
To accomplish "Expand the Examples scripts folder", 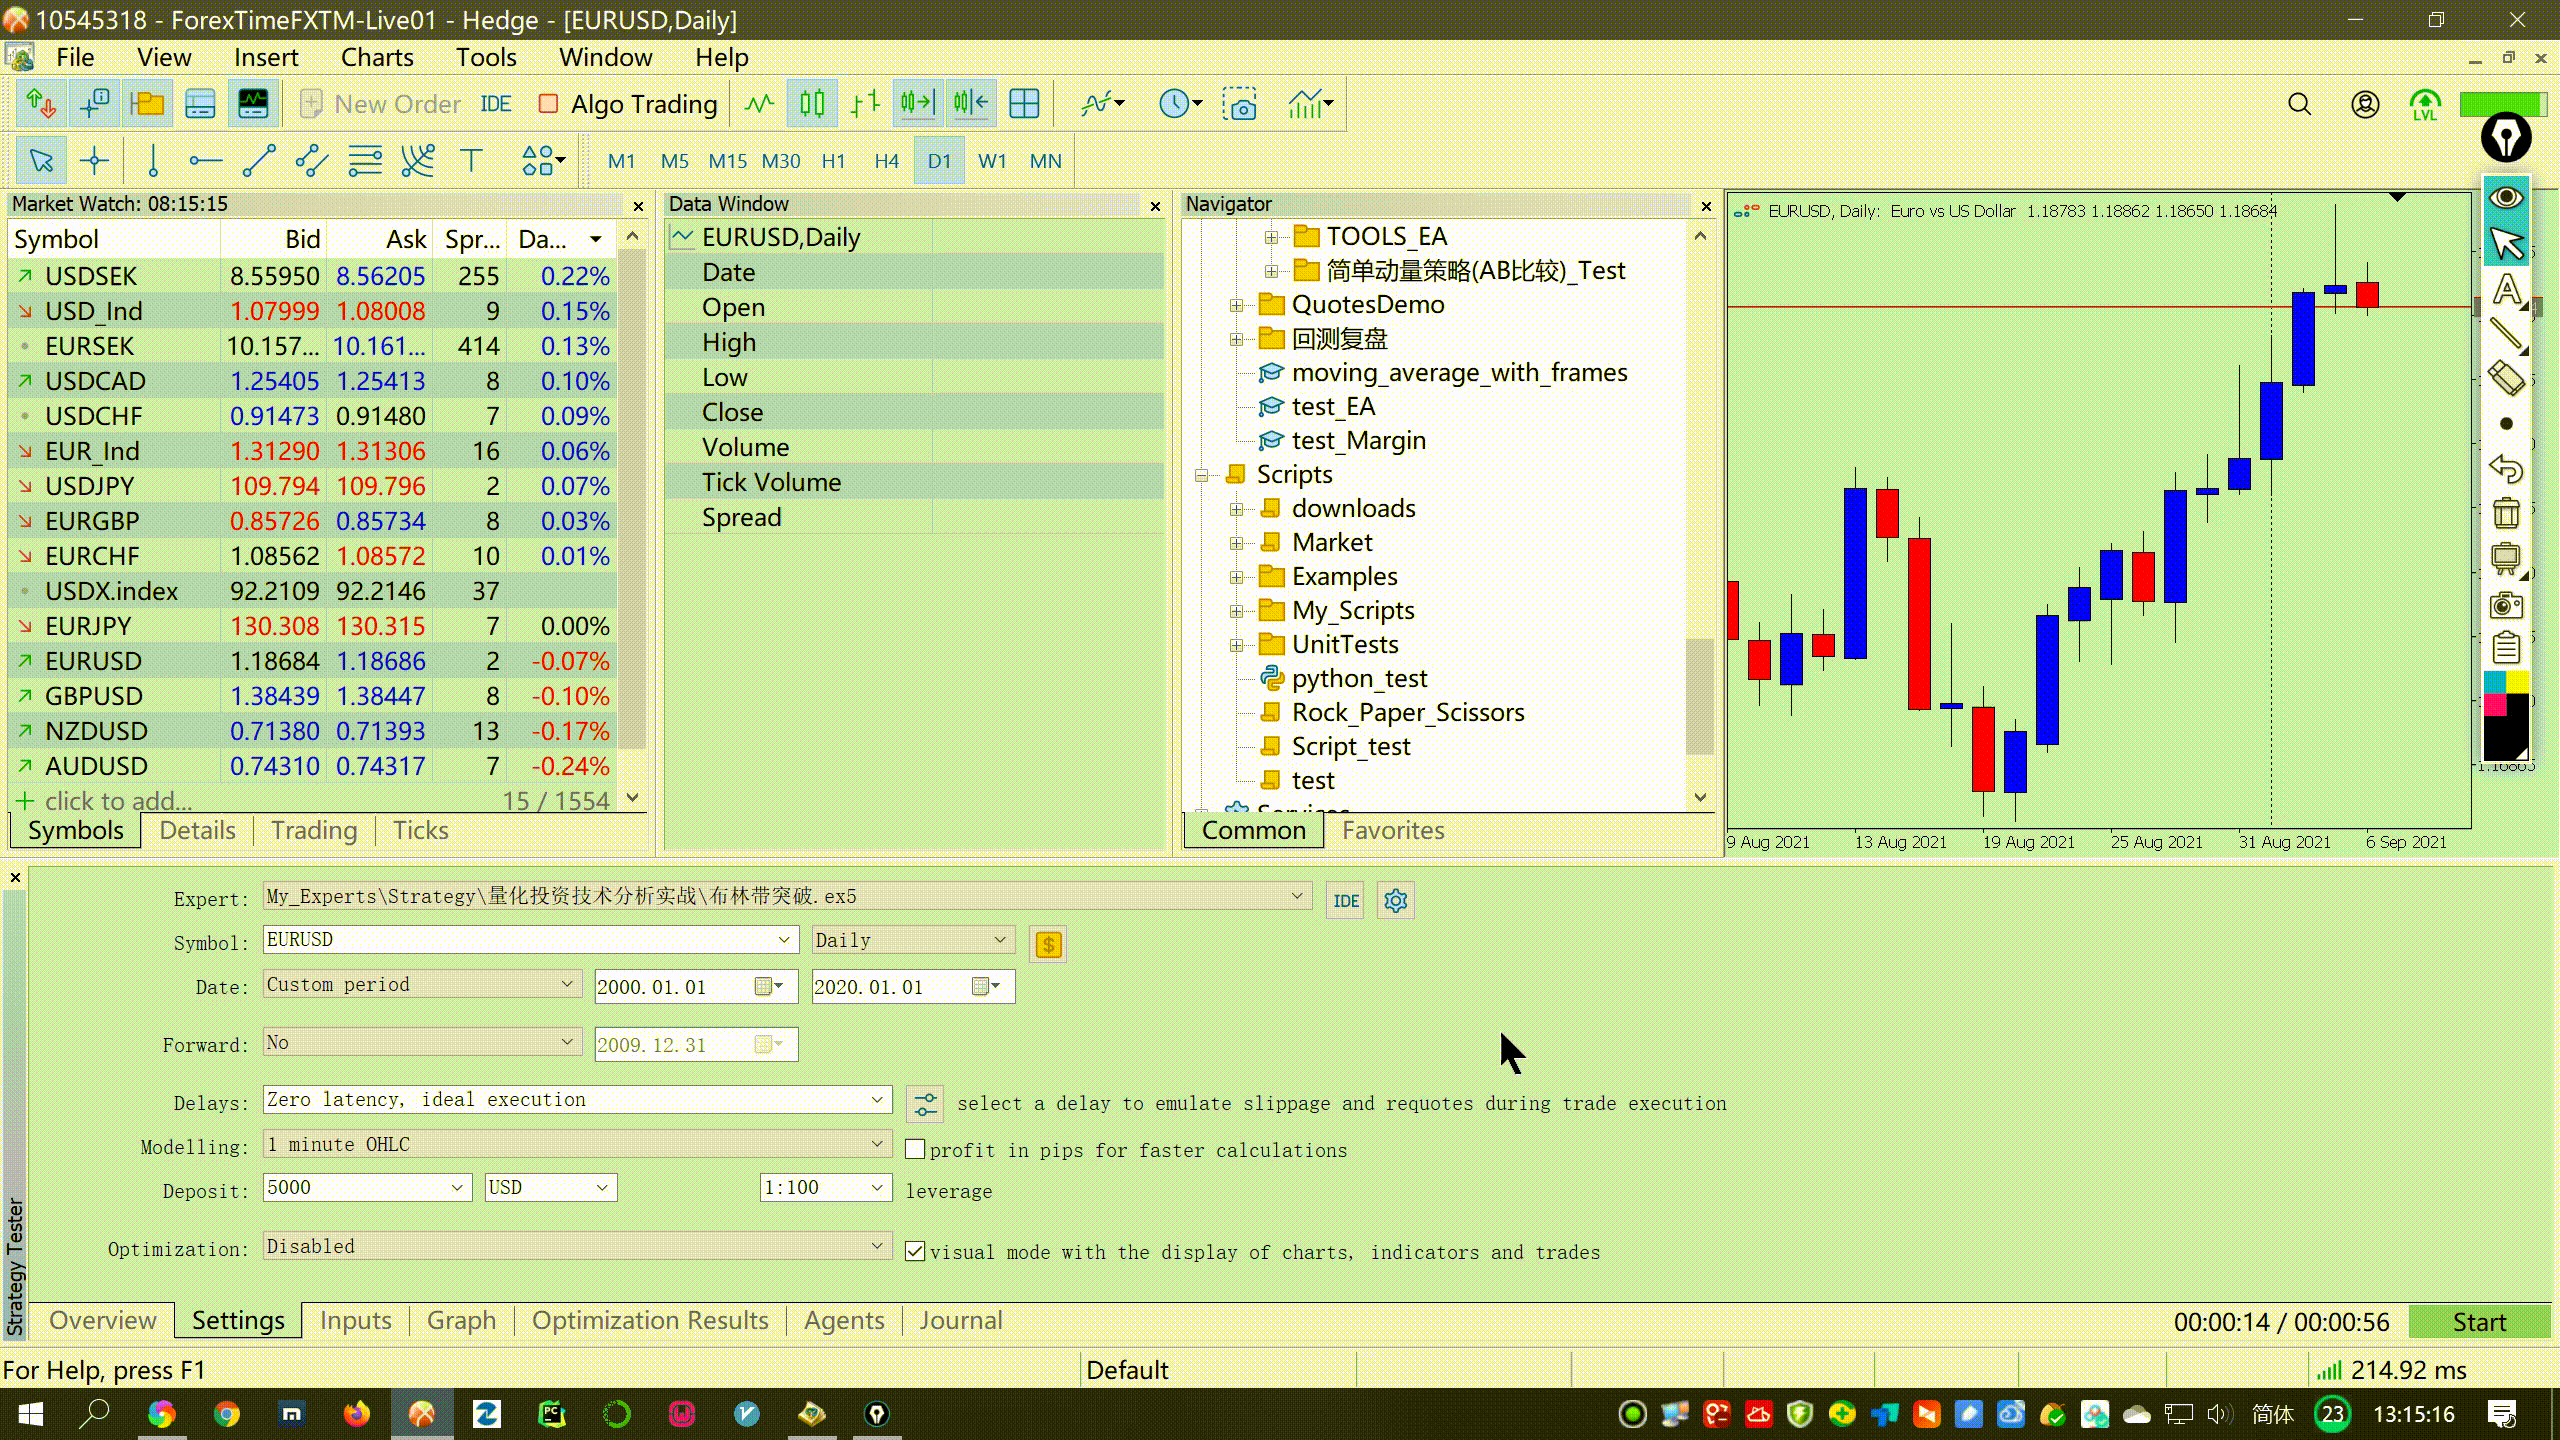I will 1237,577.
